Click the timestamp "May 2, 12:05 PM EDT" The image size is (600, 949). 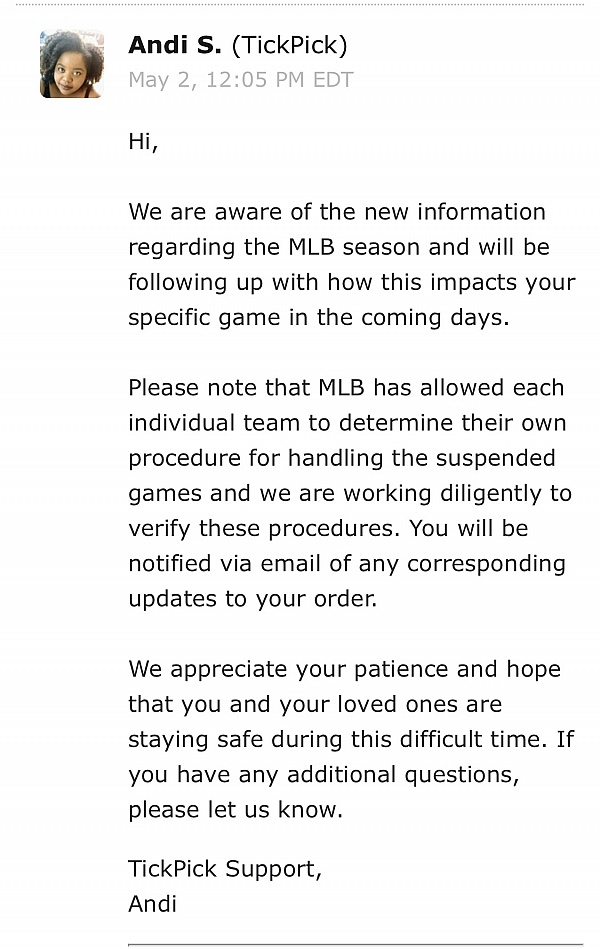pyautogui.click(x=240, y=80)
